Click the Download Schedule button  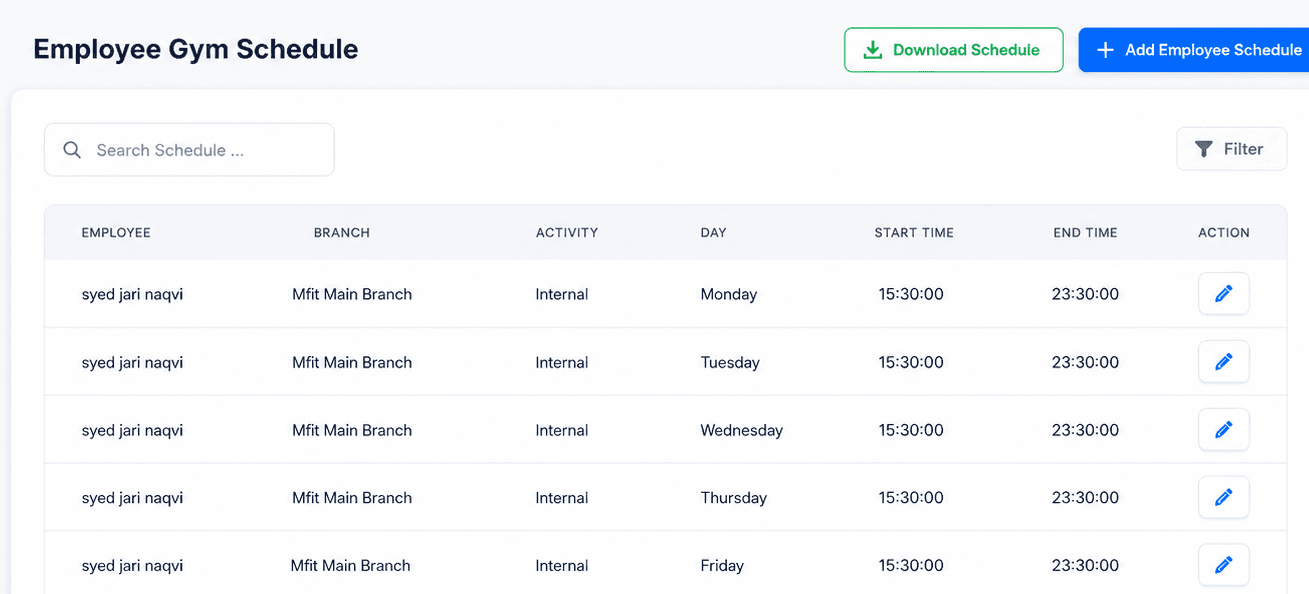point(953,50)
